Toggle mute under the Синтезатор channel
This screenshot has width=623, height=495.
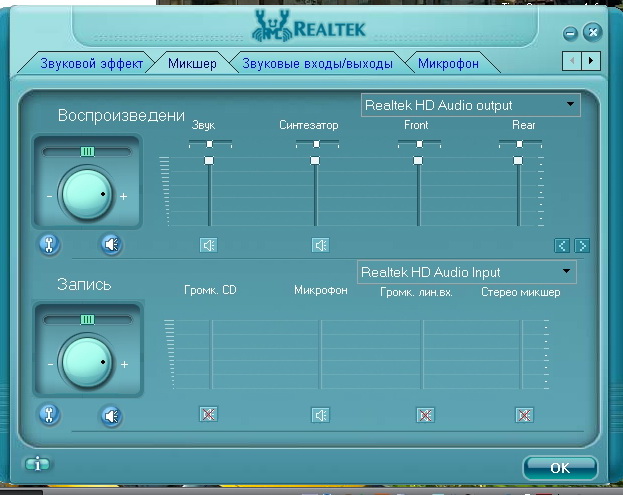(320, 244)
